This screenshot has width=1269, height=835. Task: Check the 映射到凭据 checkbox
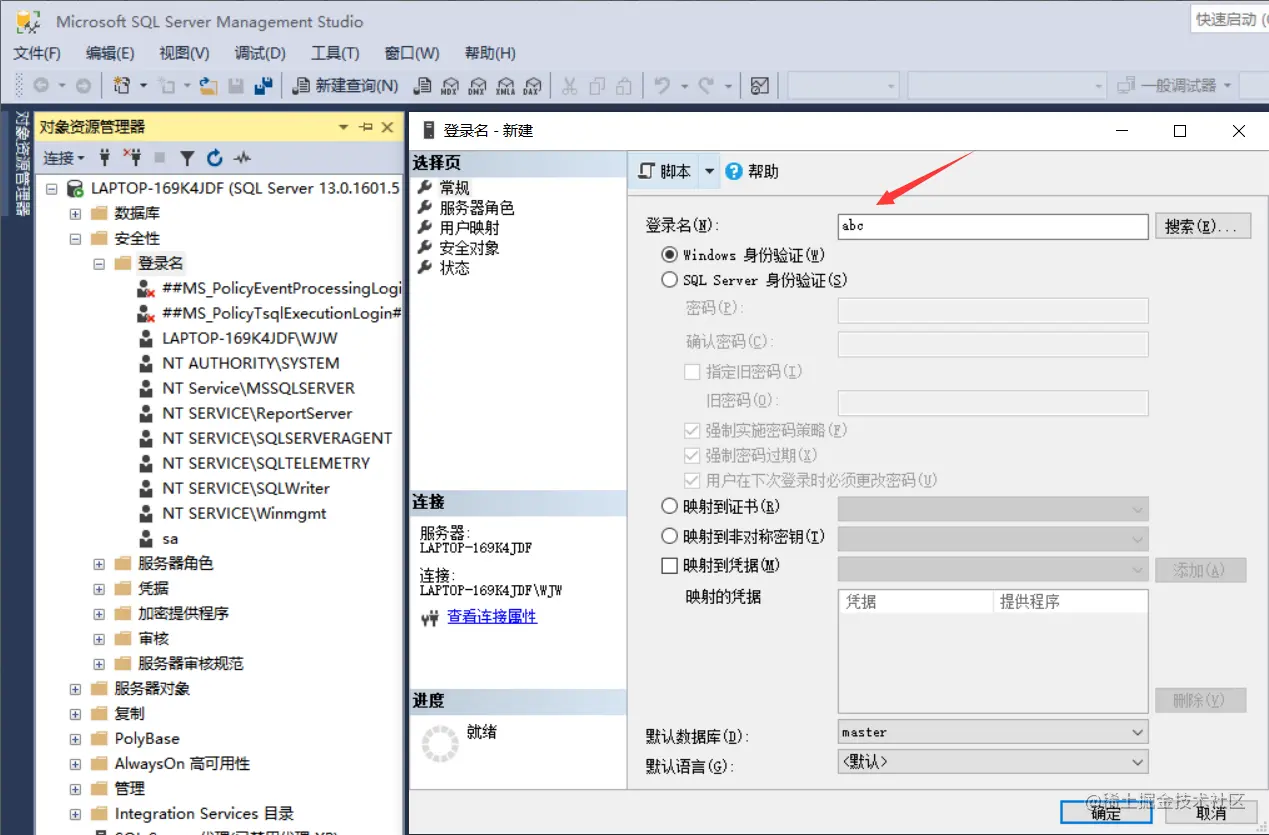click(670, 565)
